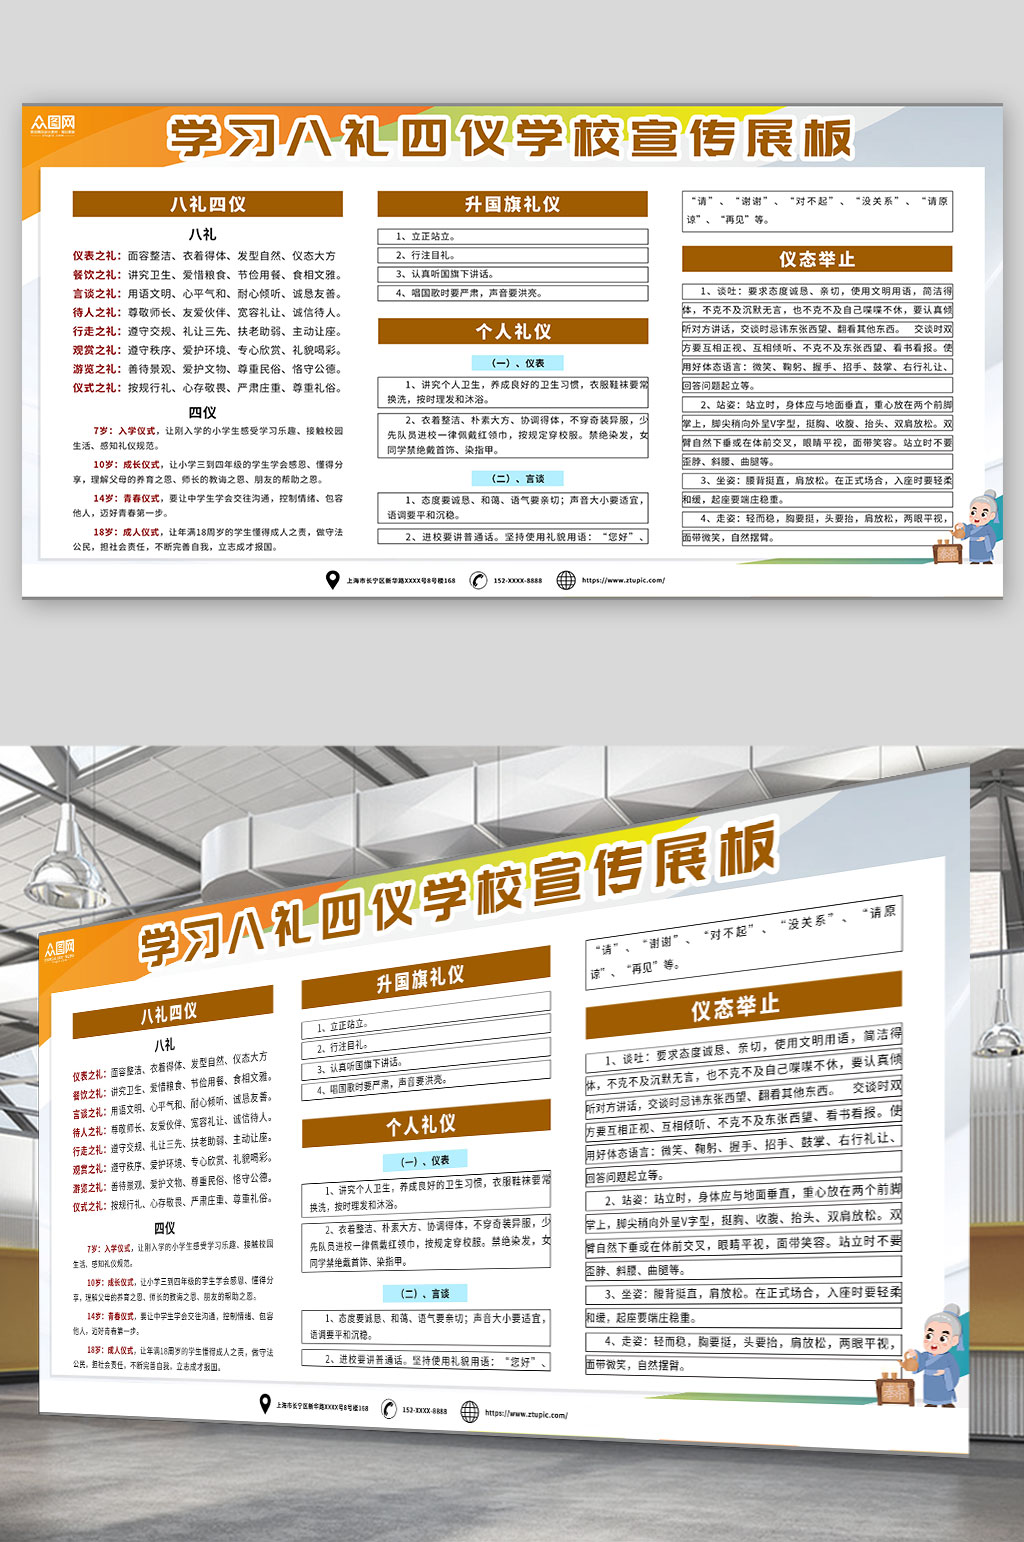Click the globe icon in the lower mockup footer
The image size is (1024, 1542).
(x=470, y=1411)
